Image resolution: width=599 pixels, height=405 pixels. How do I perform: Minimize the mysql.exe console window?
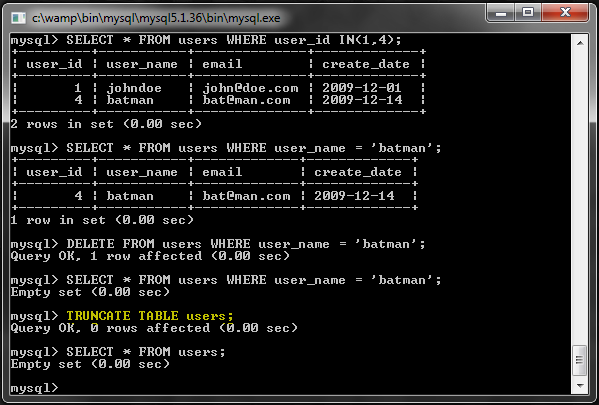pos(501,13)
